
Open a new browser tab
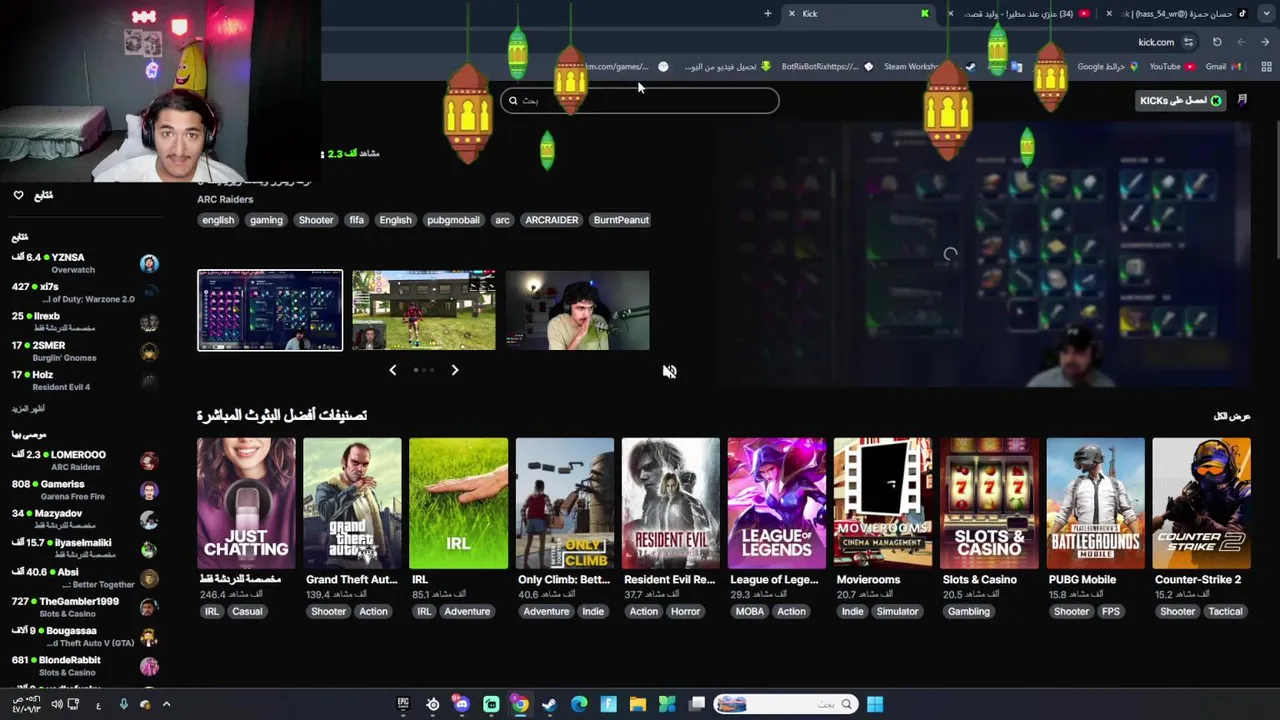click(x=768, y=14)
